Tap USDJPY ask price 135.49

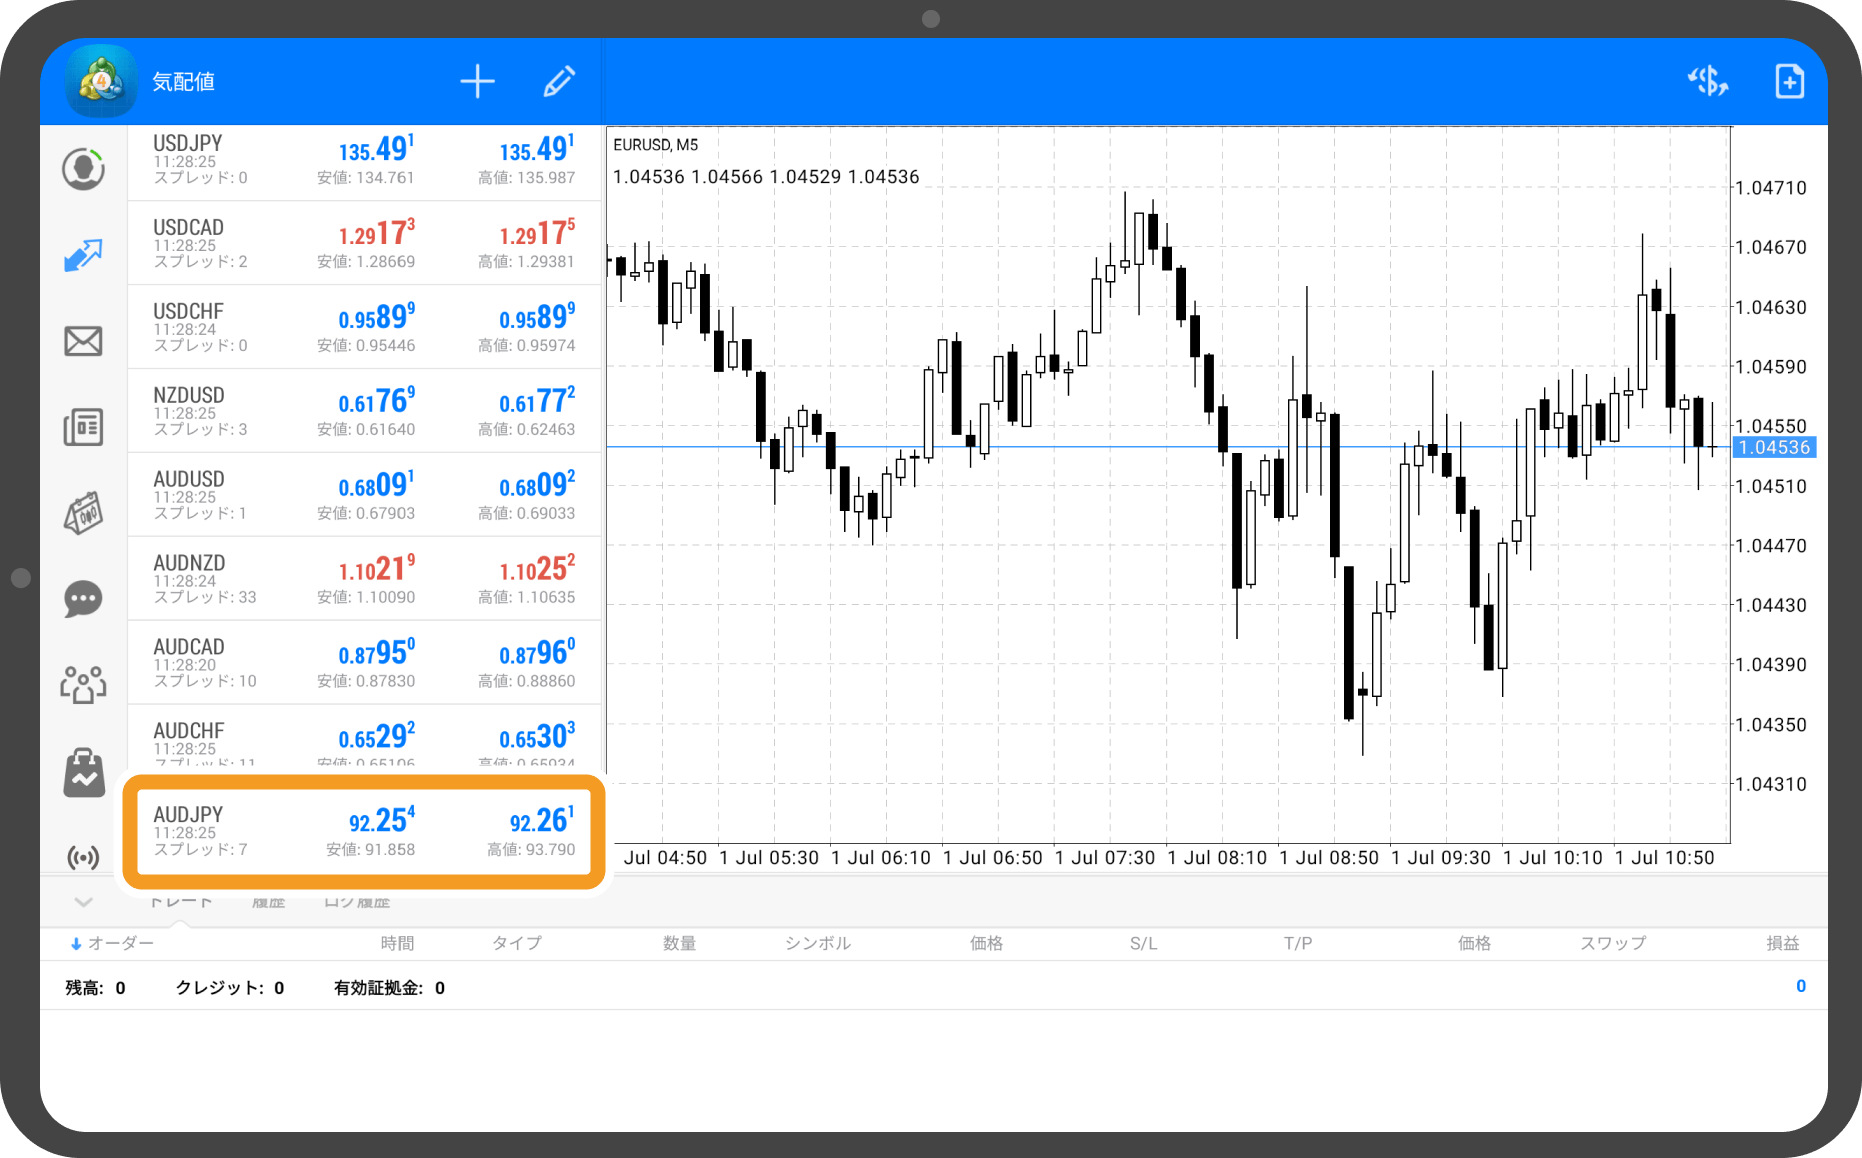[537, 149]
